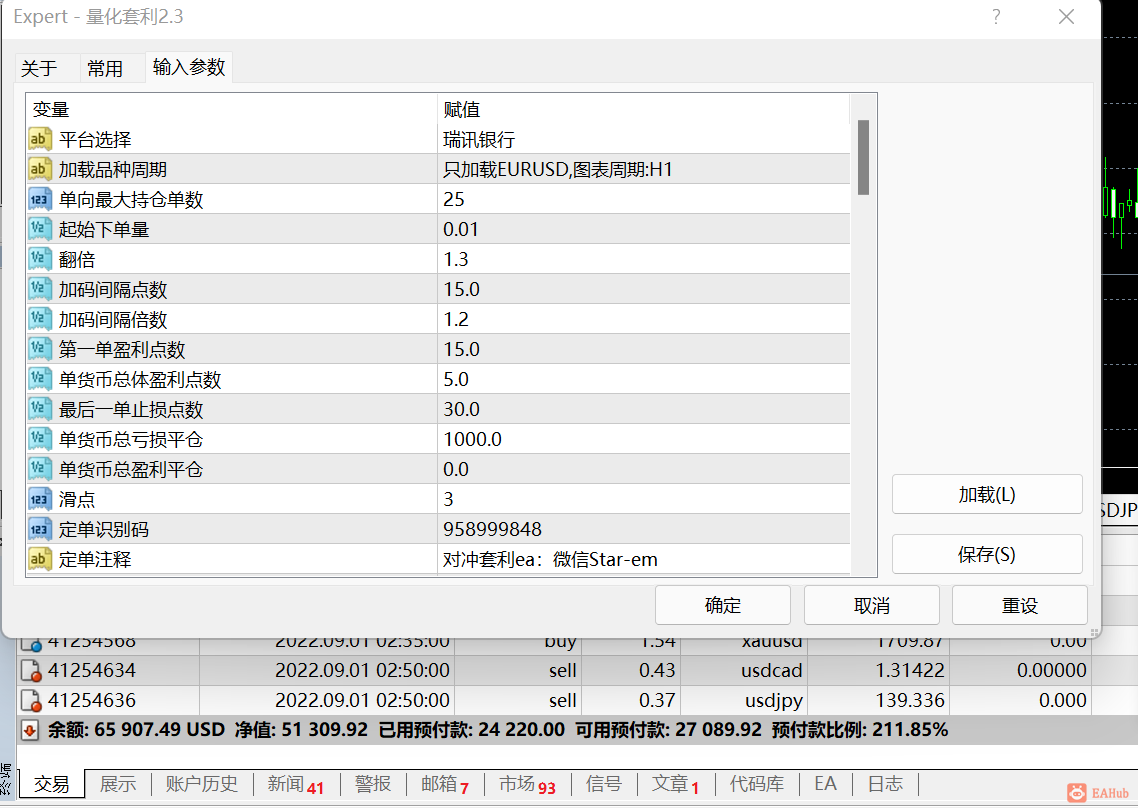Edit the 加载品种周期 value cell
The image size is (1138, 808).
click(x=644, y=169)
